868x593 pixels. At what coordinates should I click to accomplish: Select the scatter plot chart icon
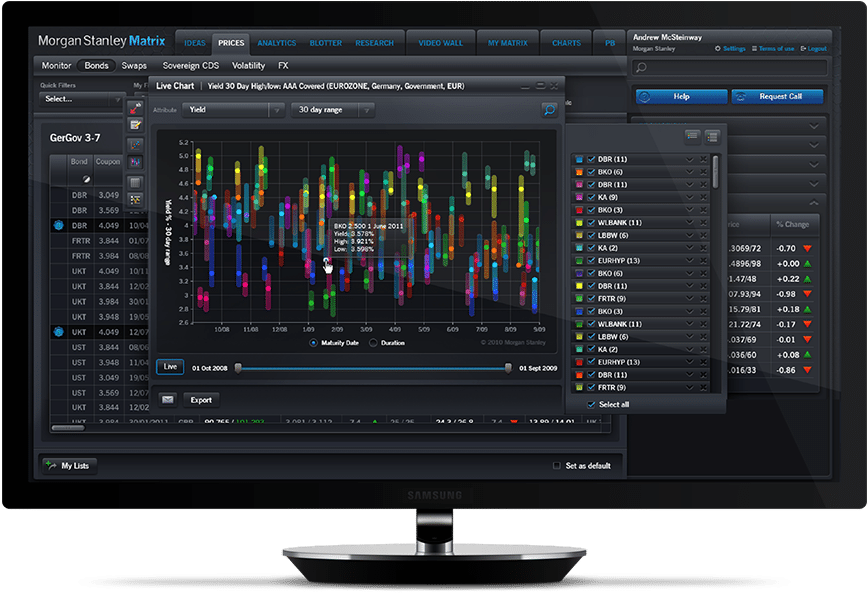click(x=135, y=145)
